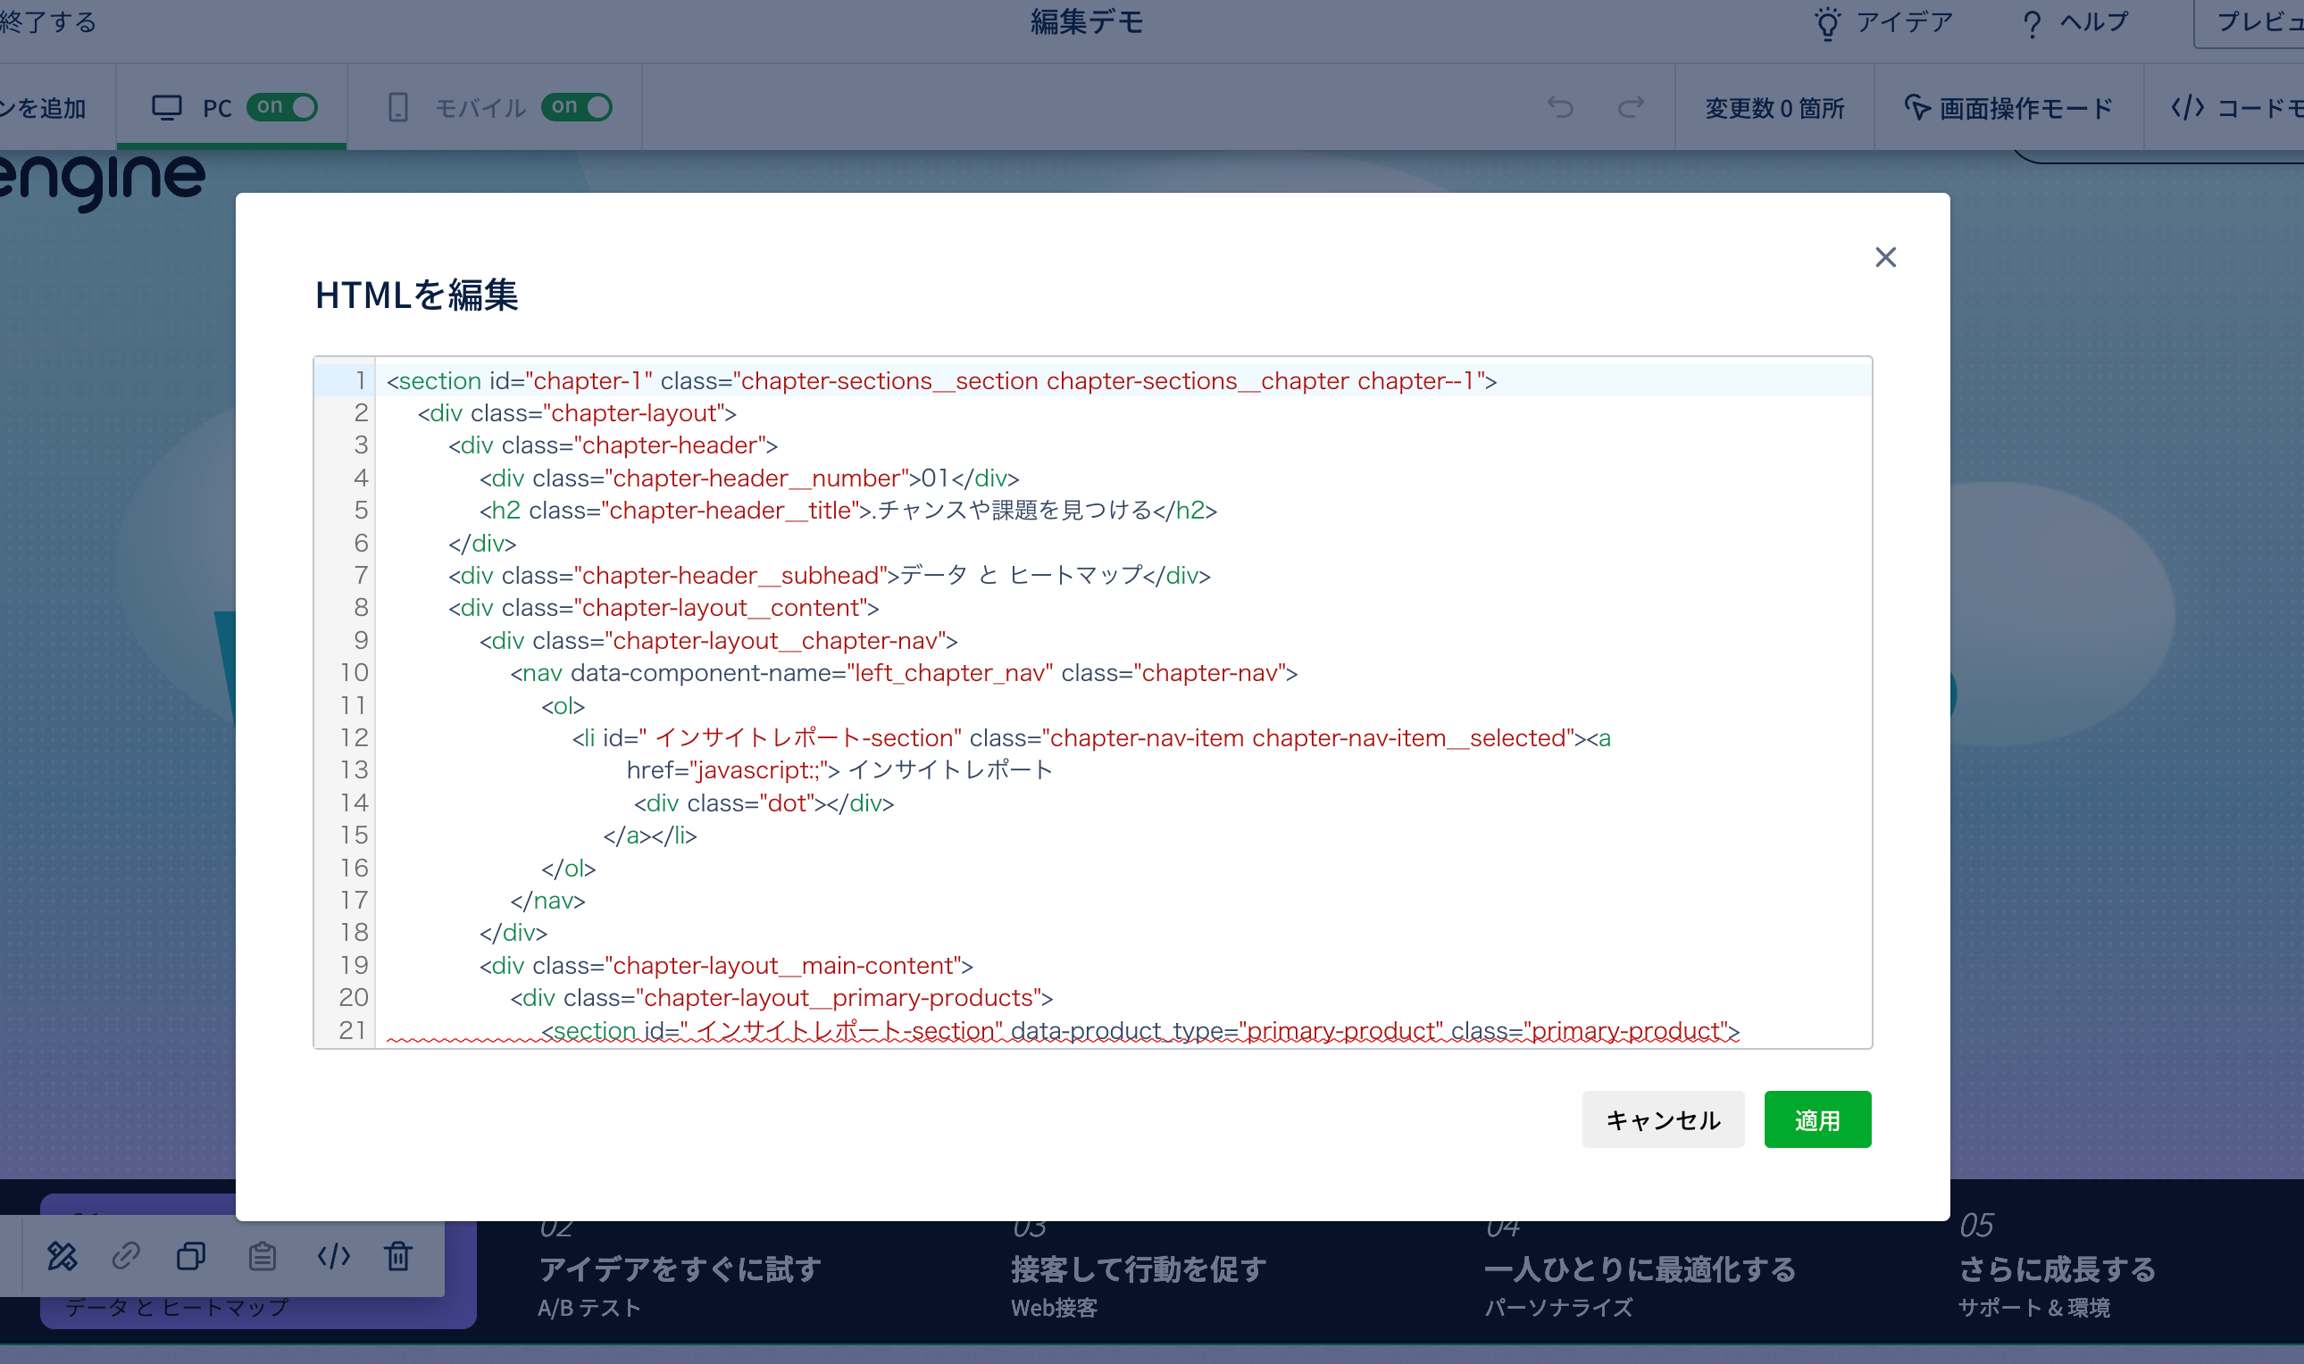2304x1364 pixels.
Task: Click code line 5 with h2 title
Action: pyautogui.click(x=847, y=511)
